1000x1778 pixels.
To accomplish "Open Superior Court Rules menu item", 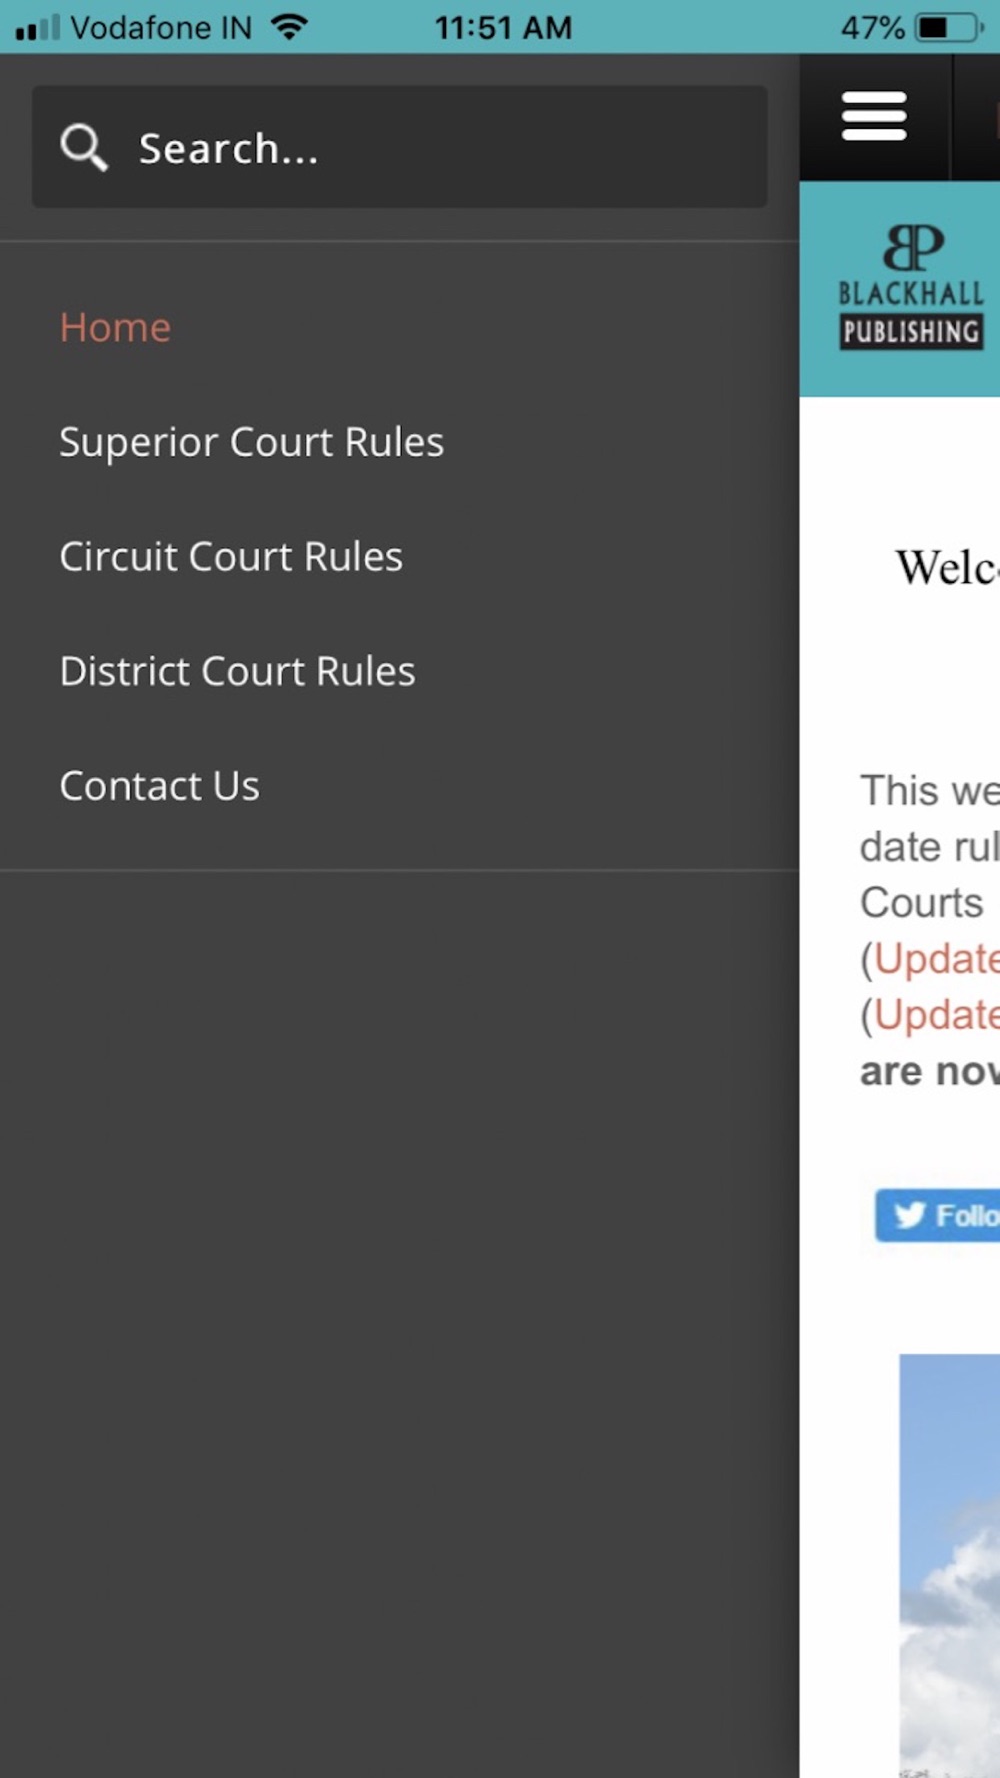I will coord(251,443).
